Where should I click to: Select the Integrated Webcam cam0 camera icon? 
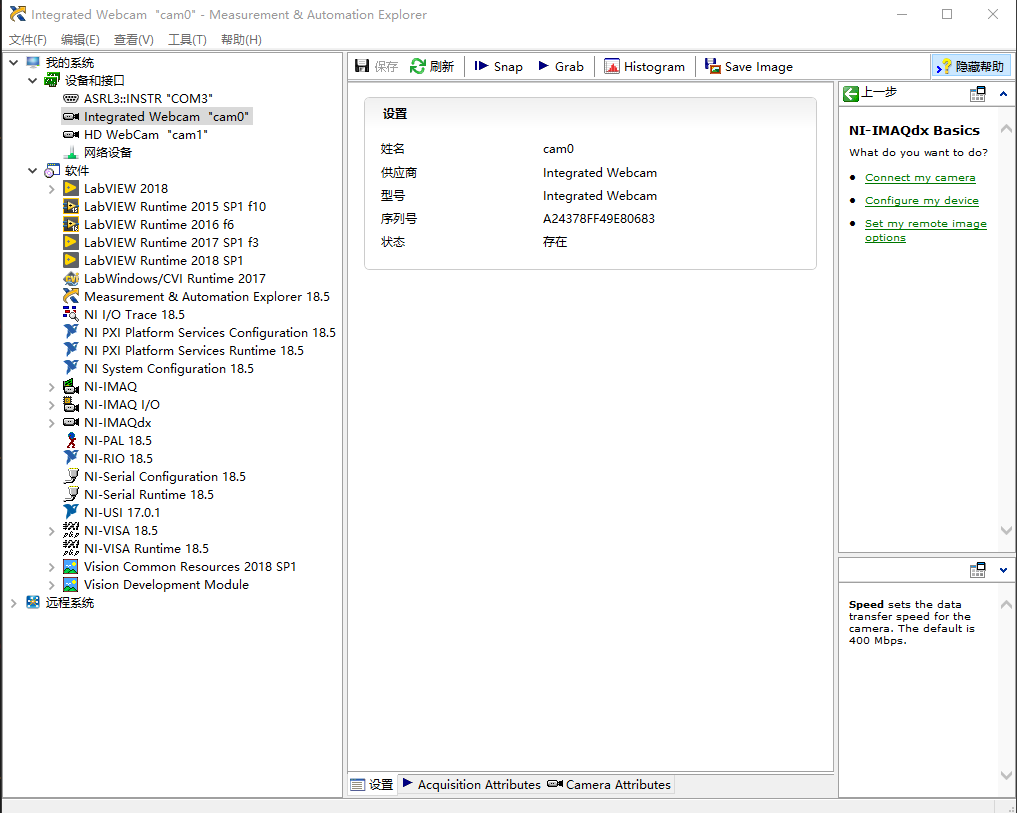[x=71, y=117]
